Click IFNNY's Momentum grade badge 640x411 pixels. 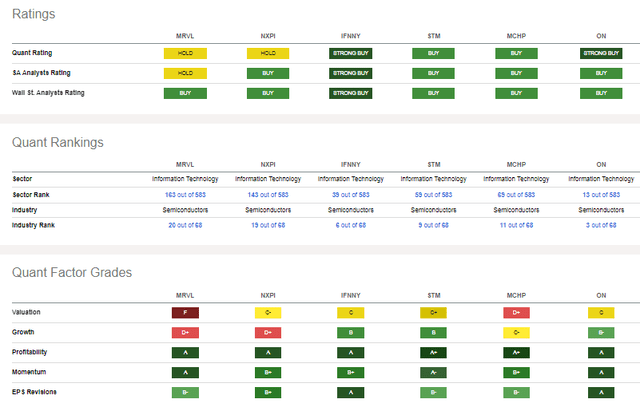coord(351,373)
